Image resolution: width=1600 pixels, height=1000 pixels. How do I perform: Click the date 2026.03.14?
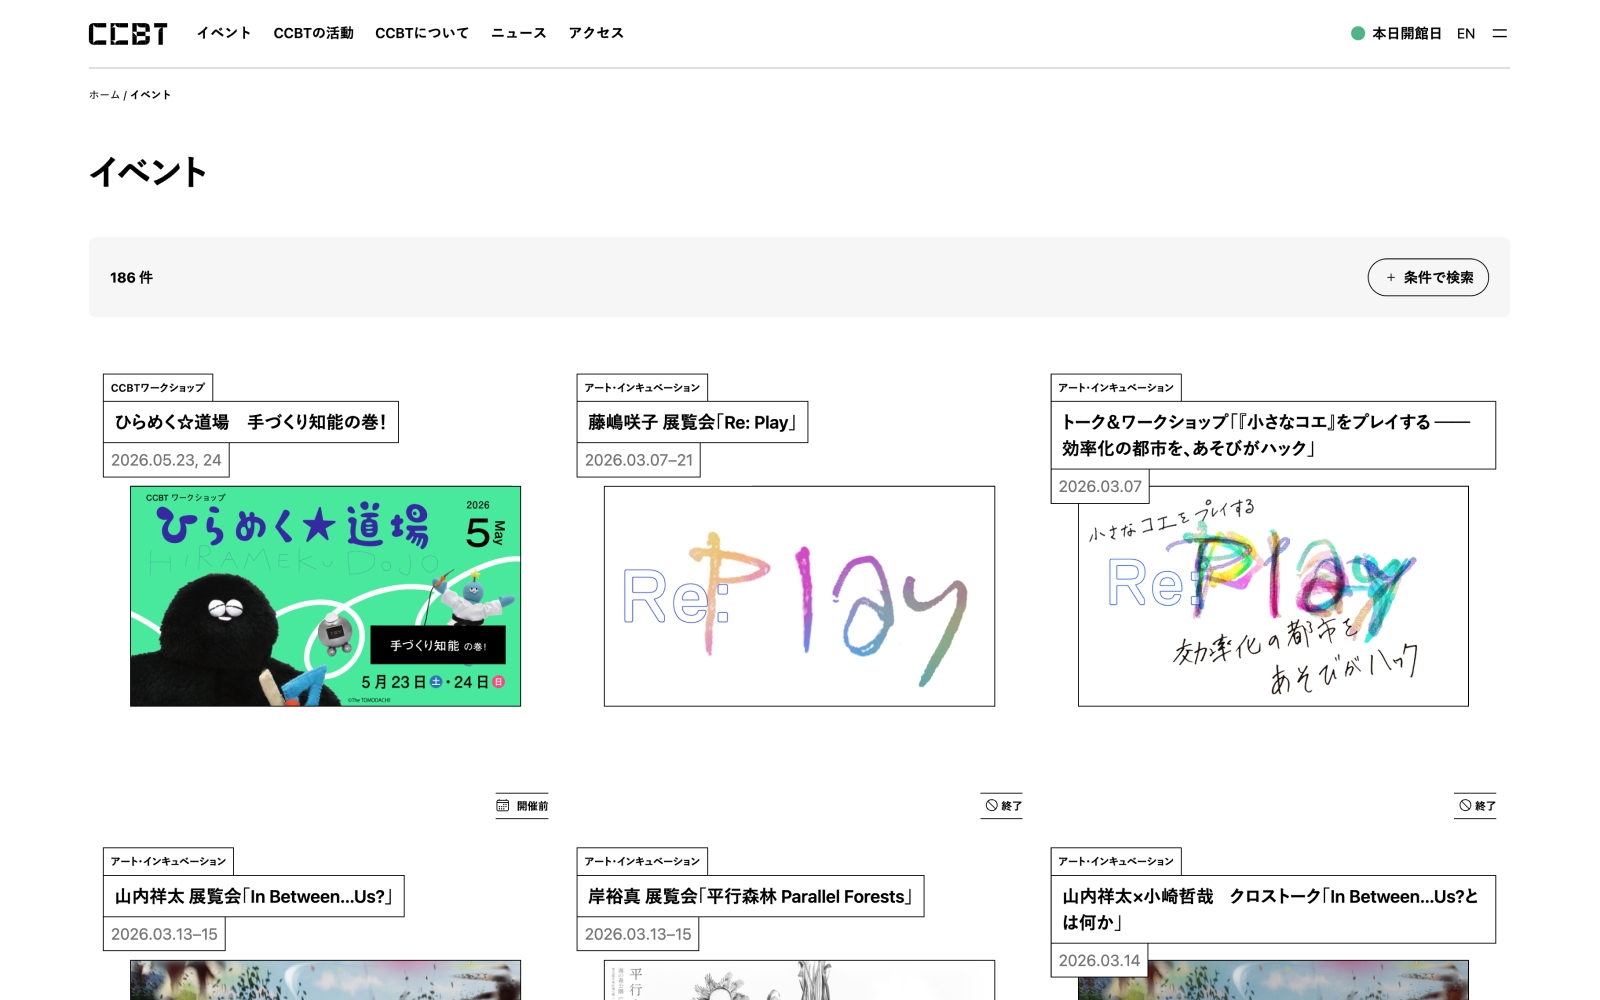(1099, 960)
